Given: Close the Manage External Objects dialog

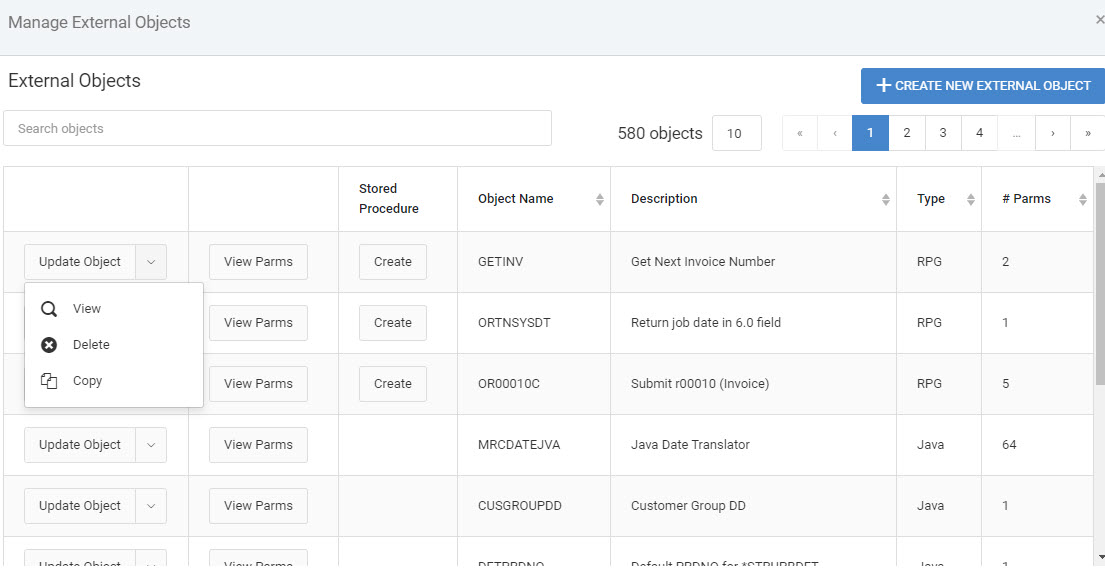Looking at the screenshot, I should [1099, 20].
